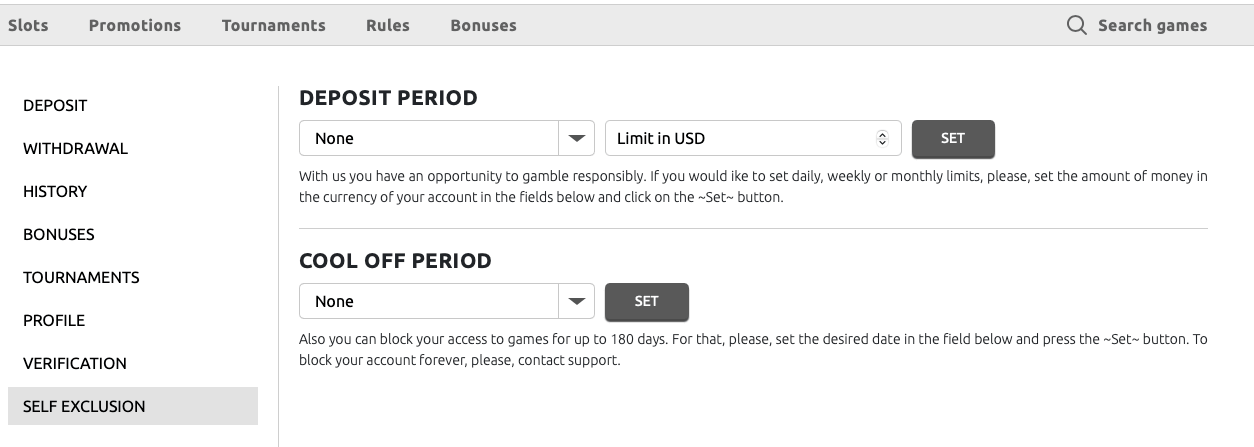Go to the Promotions tab
The height and width of the screenshot is (447, 1254).
[x=135, y=26]
